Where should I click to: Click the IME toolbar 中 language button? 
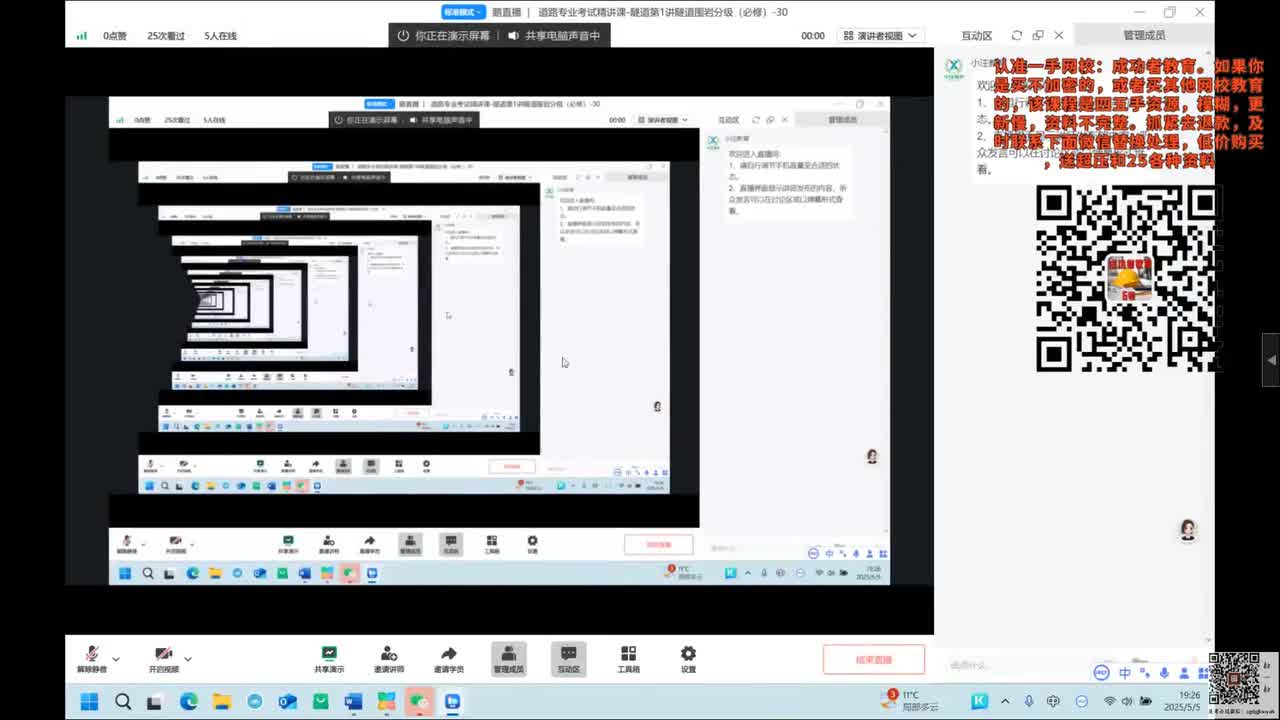click(1125, 673)
